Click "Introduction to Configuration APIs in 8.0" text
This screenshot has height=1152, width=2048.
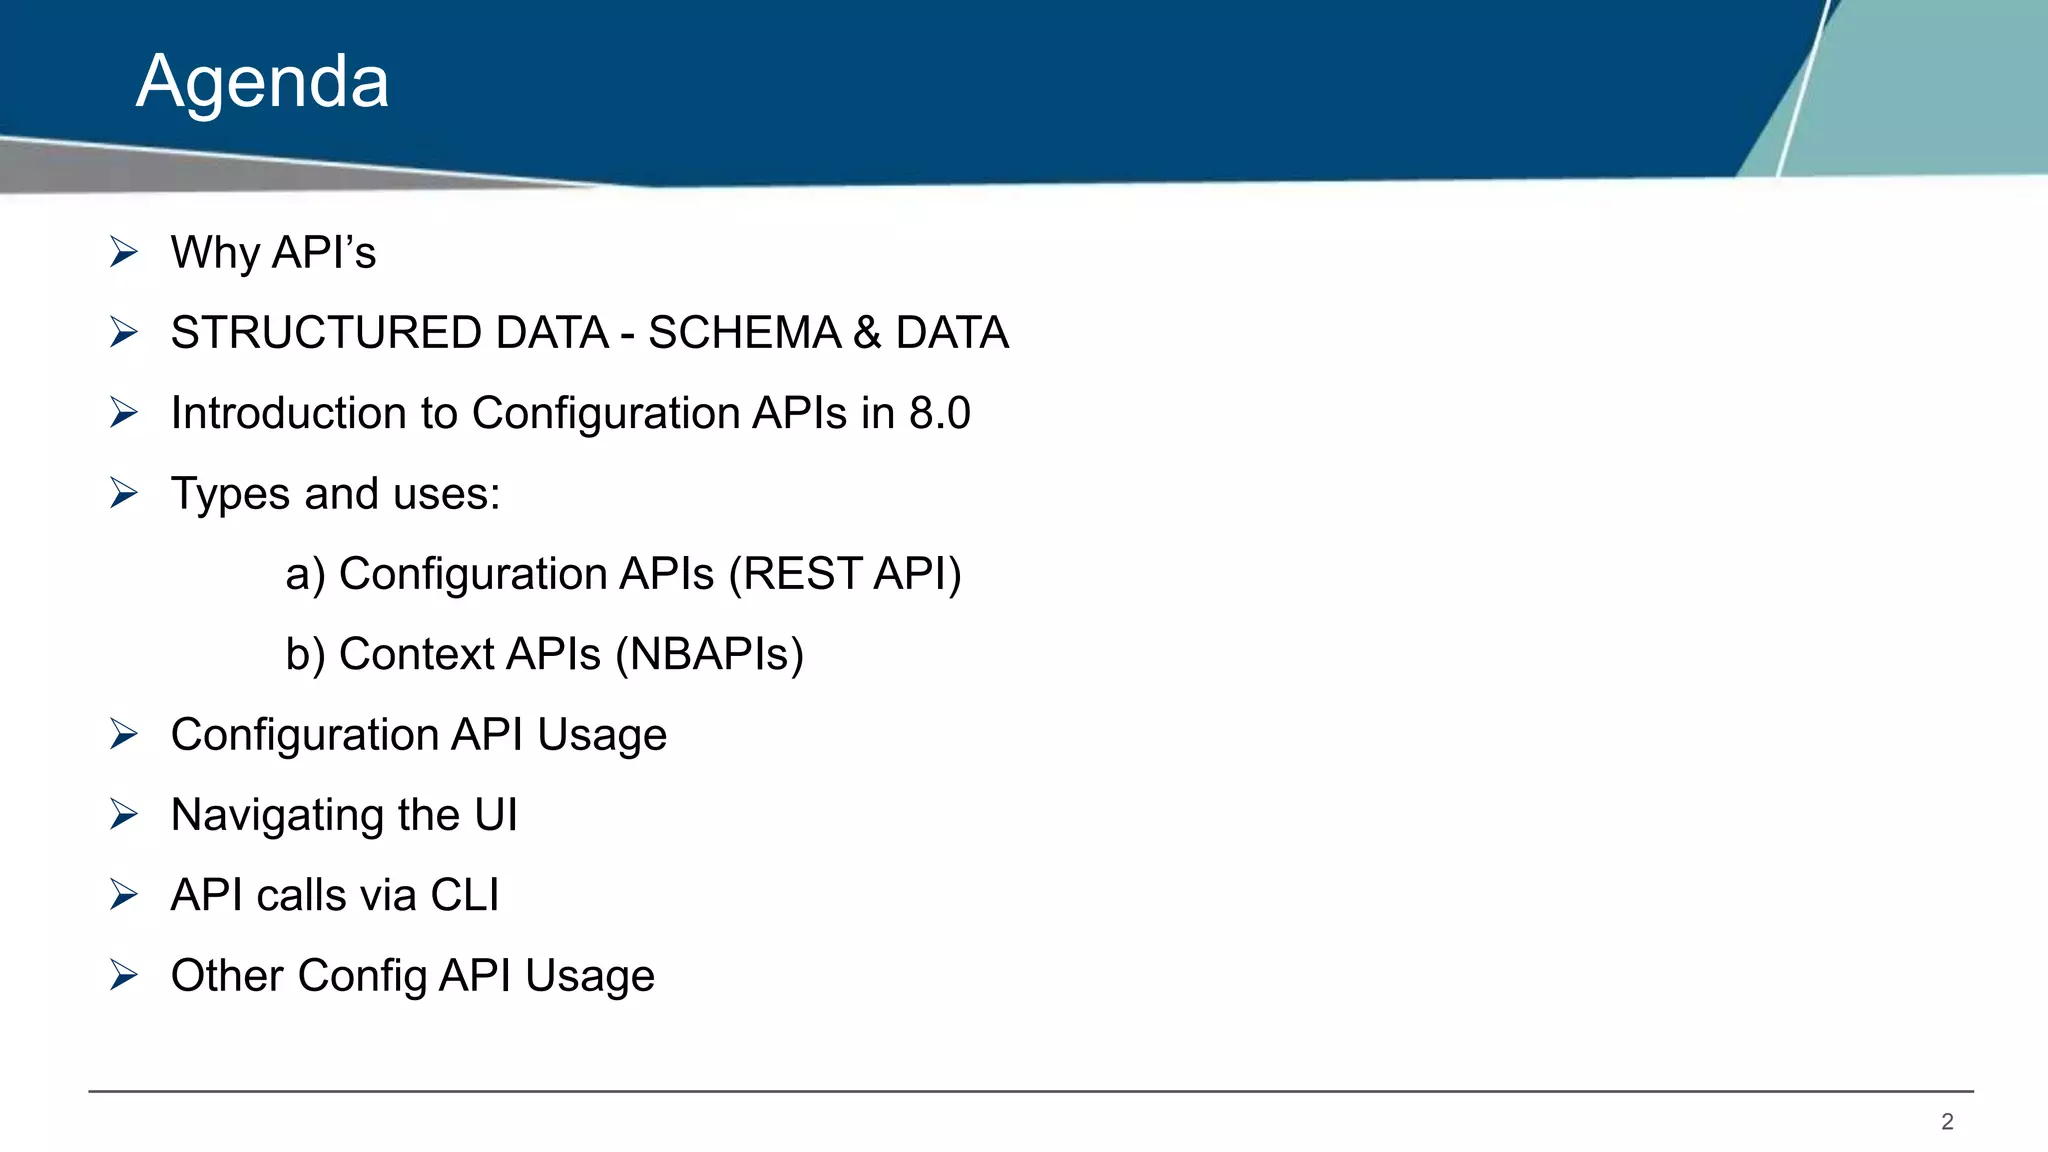click(x=570, y=413)
